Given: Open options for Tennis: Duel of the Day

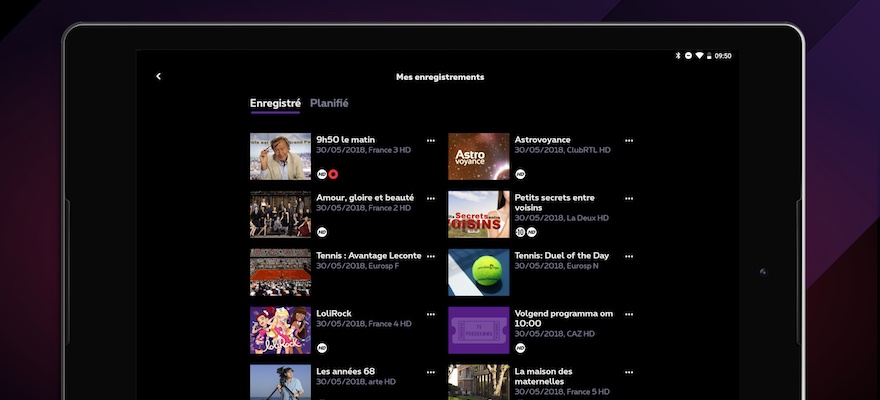Looking at the screenshot, I should click(629, 256).
